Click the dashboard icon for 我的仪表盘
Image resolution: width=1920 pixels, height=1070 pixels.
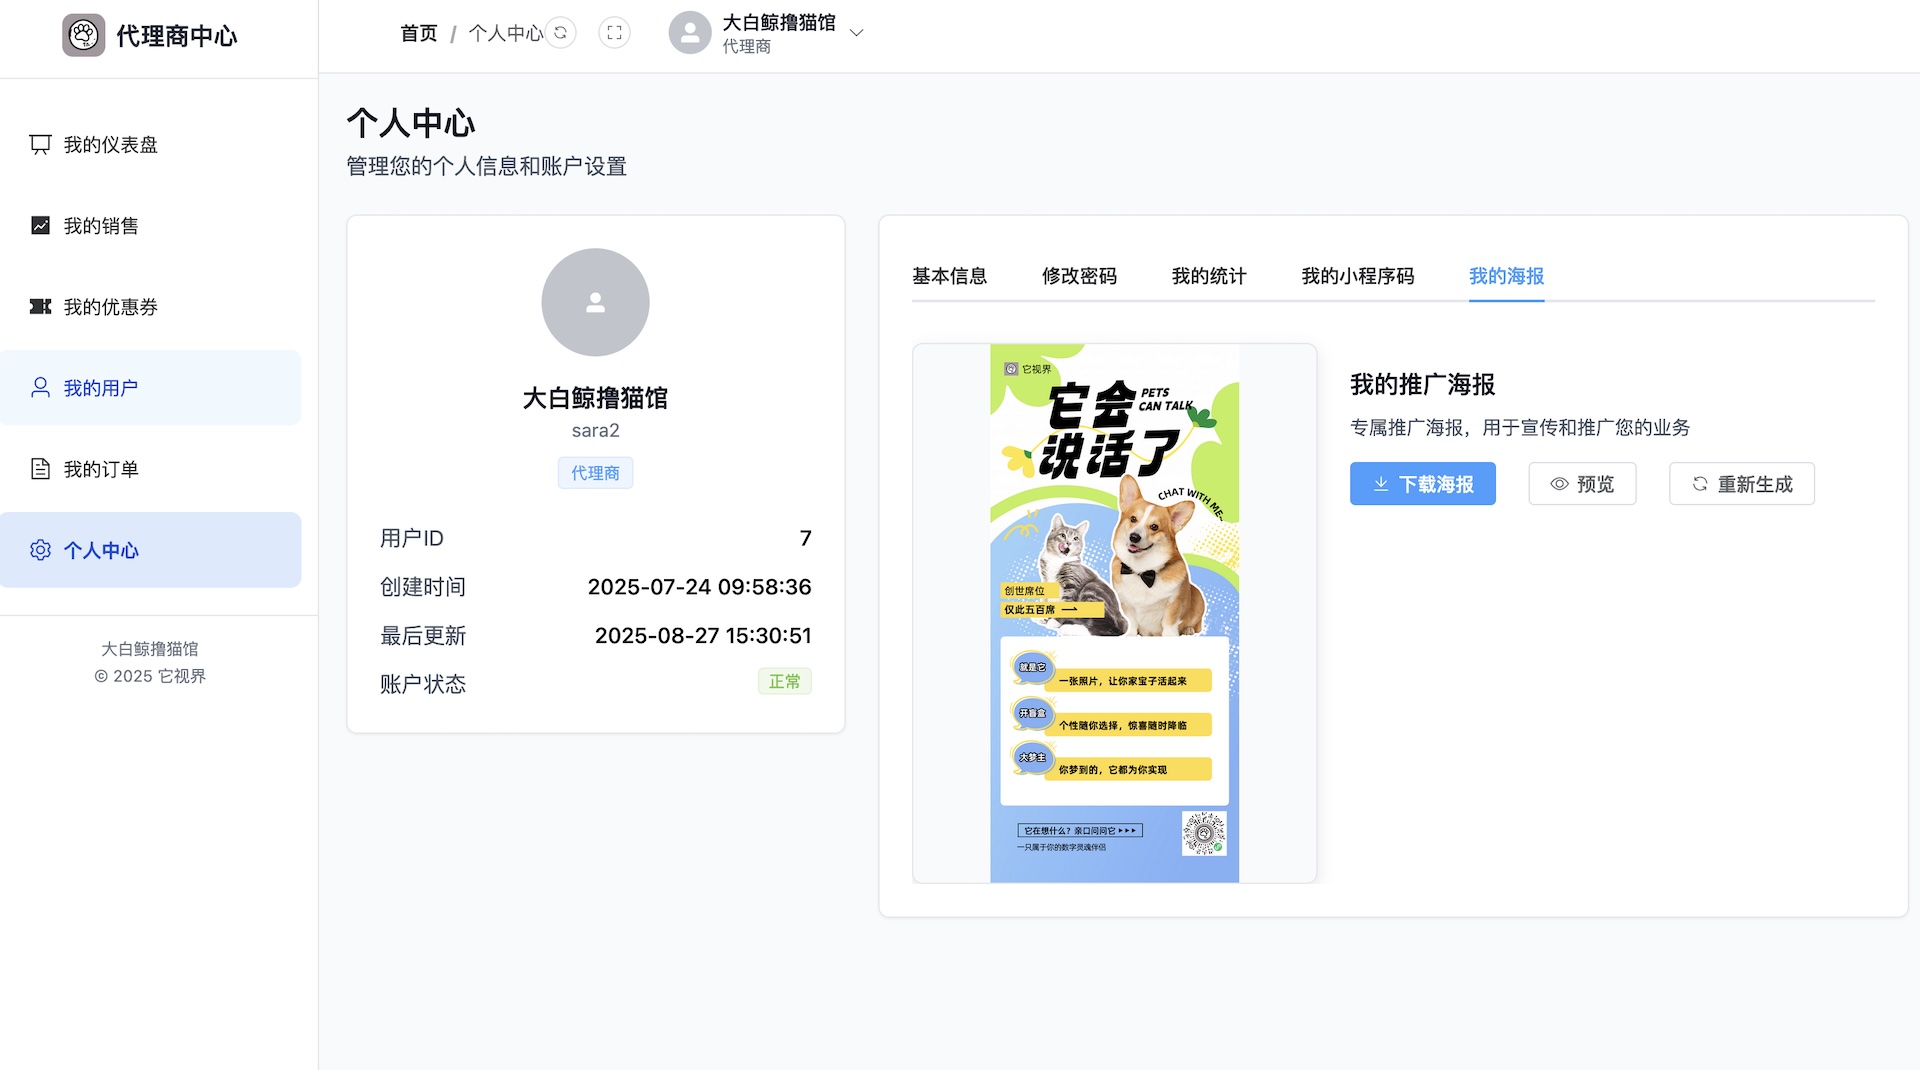coord(40,145)
